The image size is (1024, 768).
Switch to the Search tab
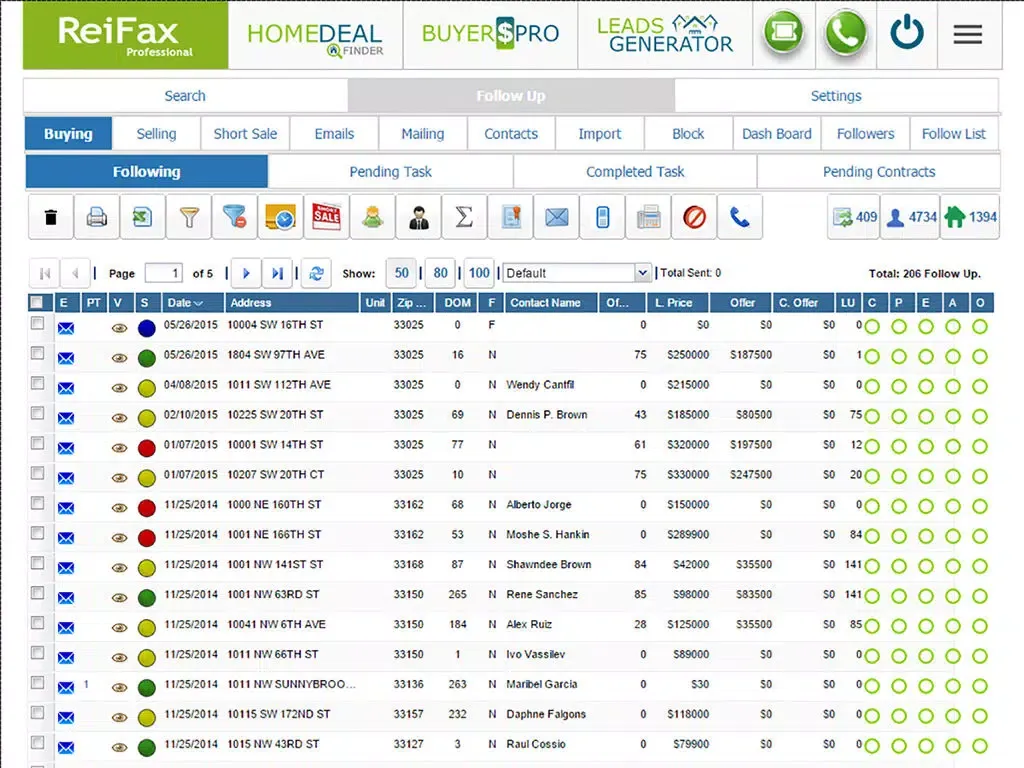pos(185,96)
